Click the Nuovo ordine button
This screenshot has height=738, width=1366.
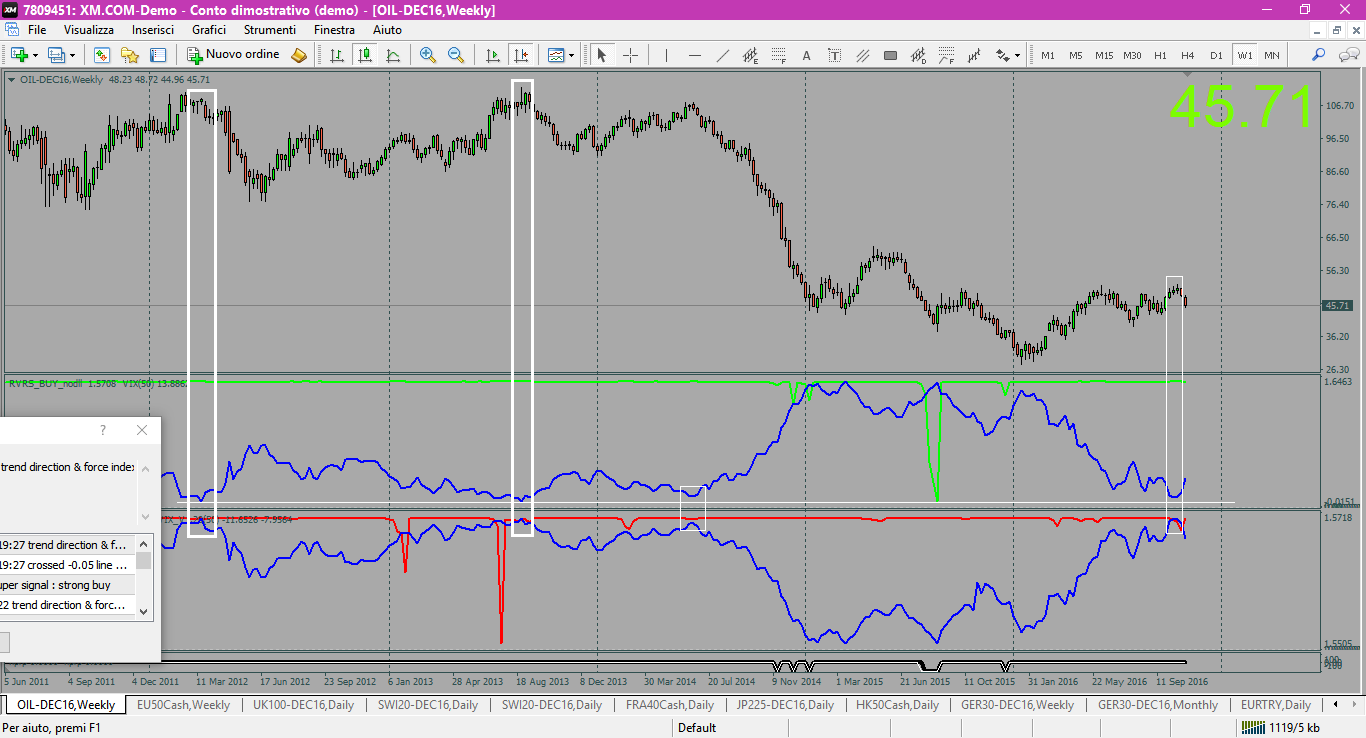[234, 55]
